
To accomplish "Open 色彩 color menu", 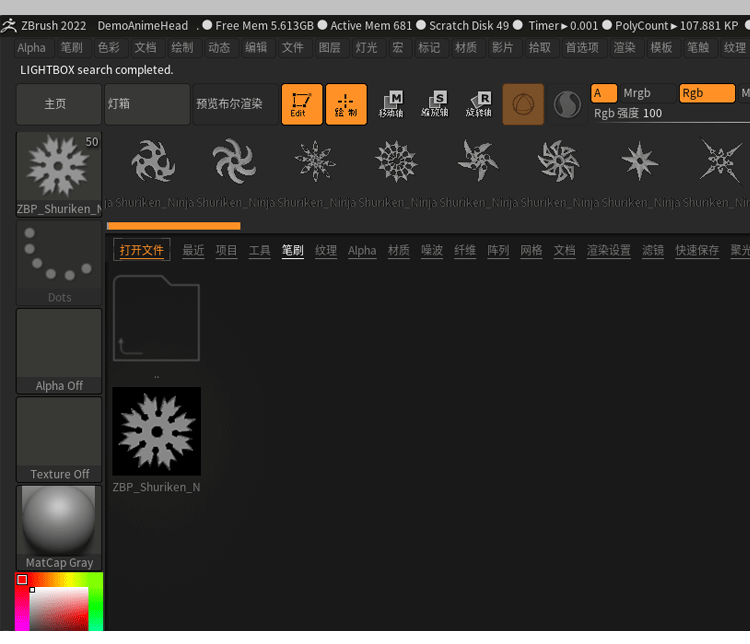I will tap(109, 48).
